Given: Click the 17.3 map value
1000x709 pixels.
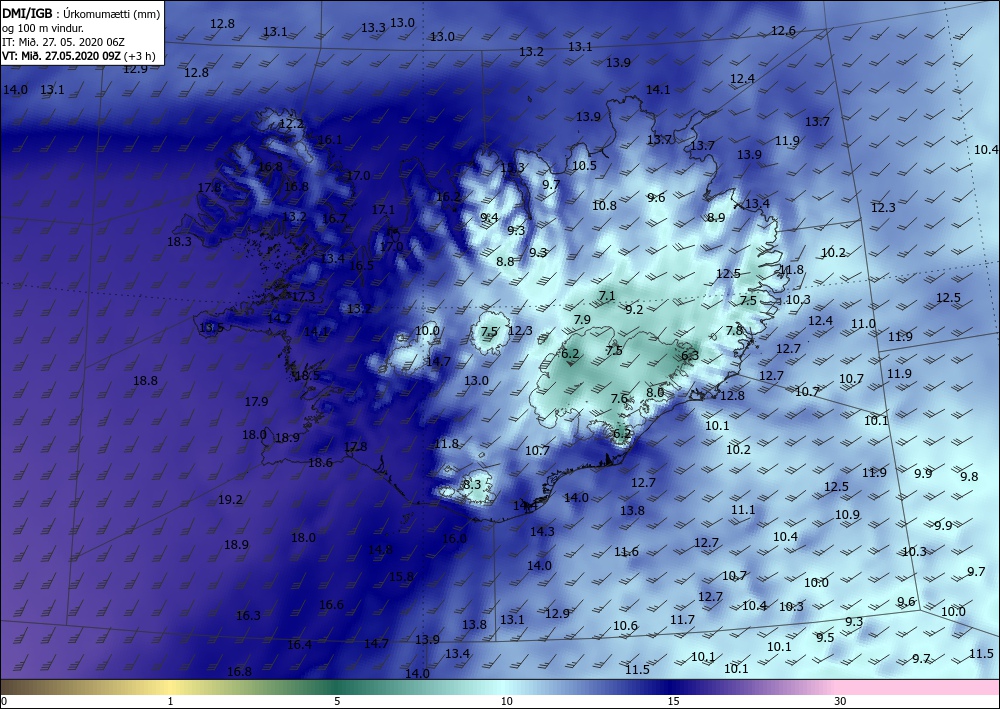Looking at the screenshot, I should [x=304, y=296].
